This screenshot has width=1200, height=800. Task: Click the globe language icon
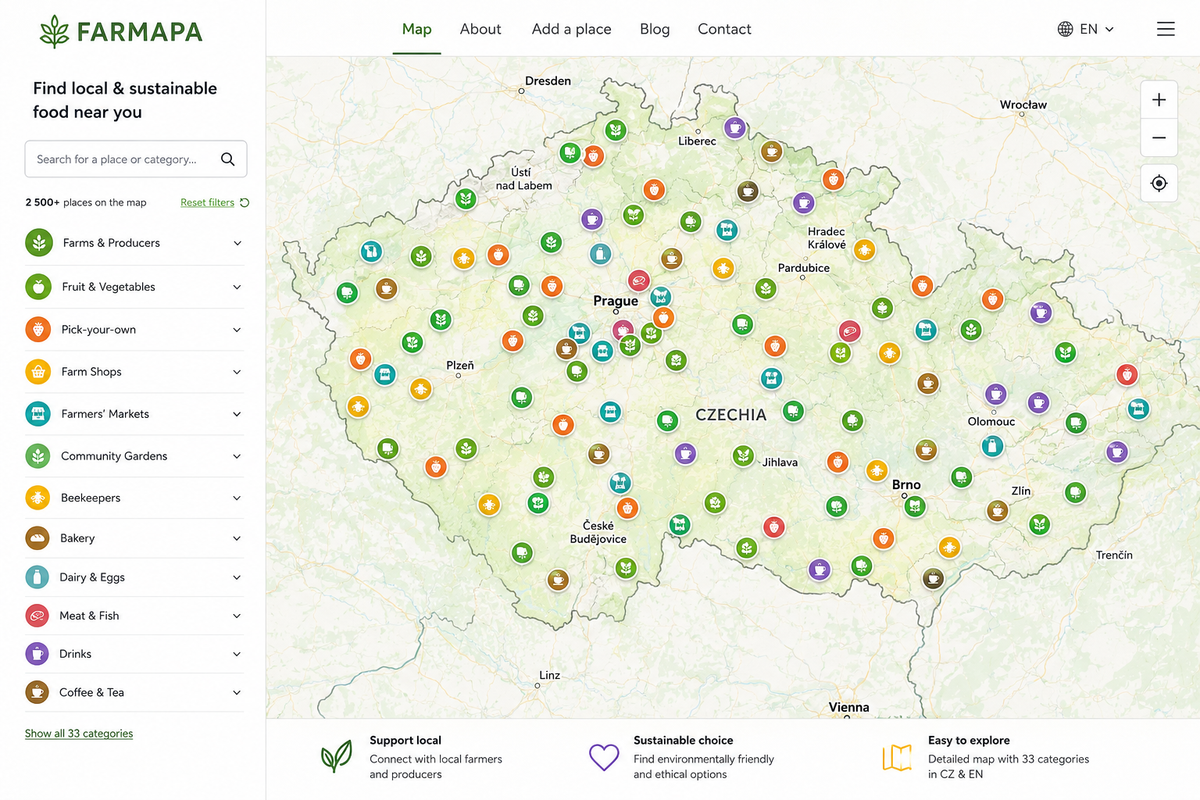(x=1065, y=29)
